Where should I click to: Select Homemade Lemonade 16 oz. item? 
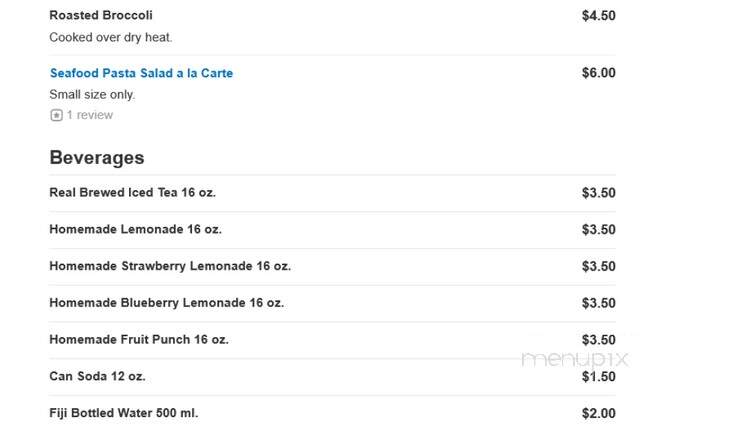(136, 229)
